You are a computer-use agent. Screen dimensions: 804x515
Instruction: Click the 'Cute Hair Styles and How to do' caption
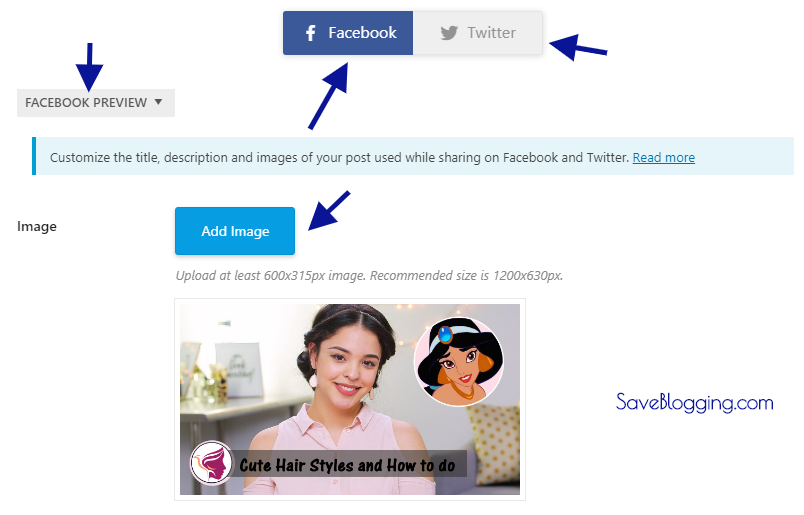347,465
